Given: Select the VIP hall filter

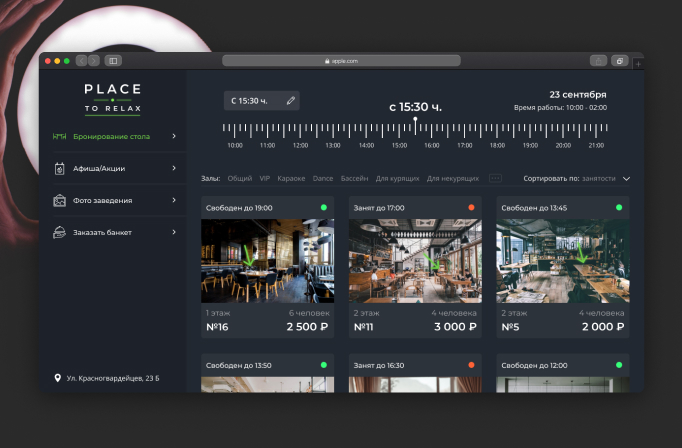Looking at the screenshot, I should click(264, 178).
